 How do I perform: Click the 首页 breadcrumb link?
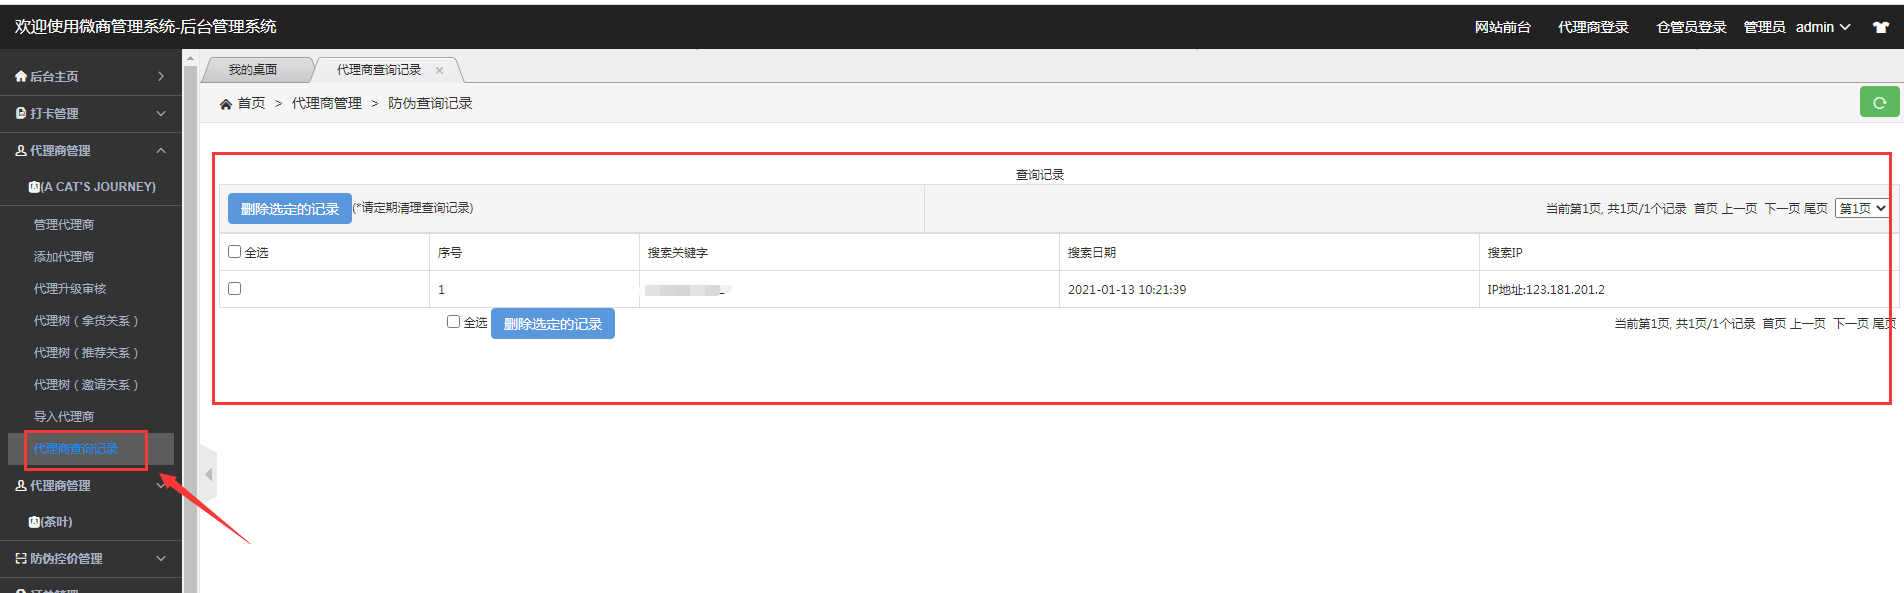251,104
